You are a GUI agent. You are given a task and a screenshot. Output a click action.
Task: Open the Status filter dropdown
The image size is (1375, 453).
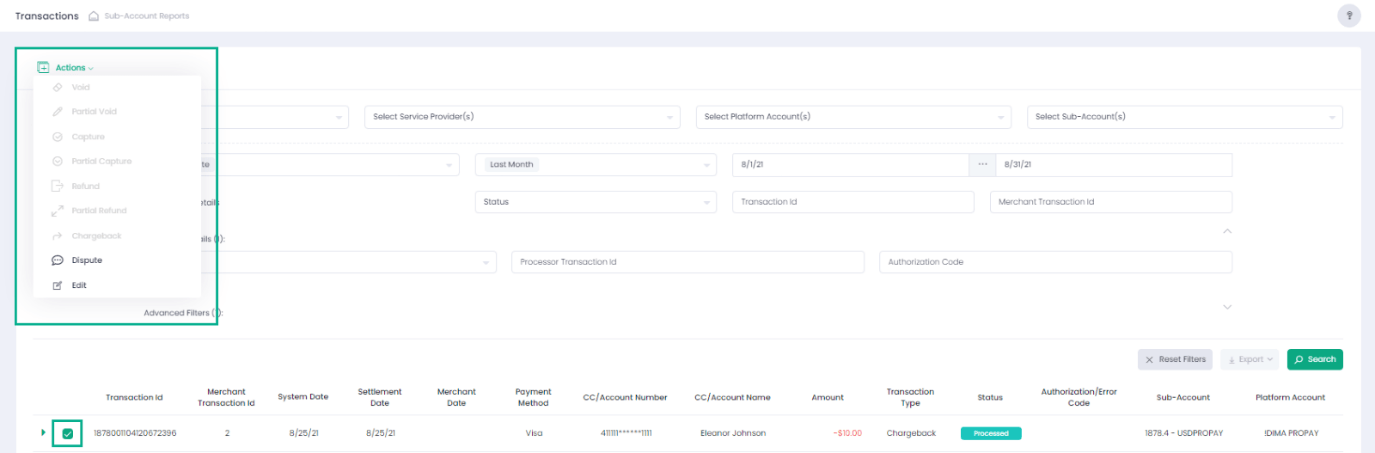tap(595, 202)
